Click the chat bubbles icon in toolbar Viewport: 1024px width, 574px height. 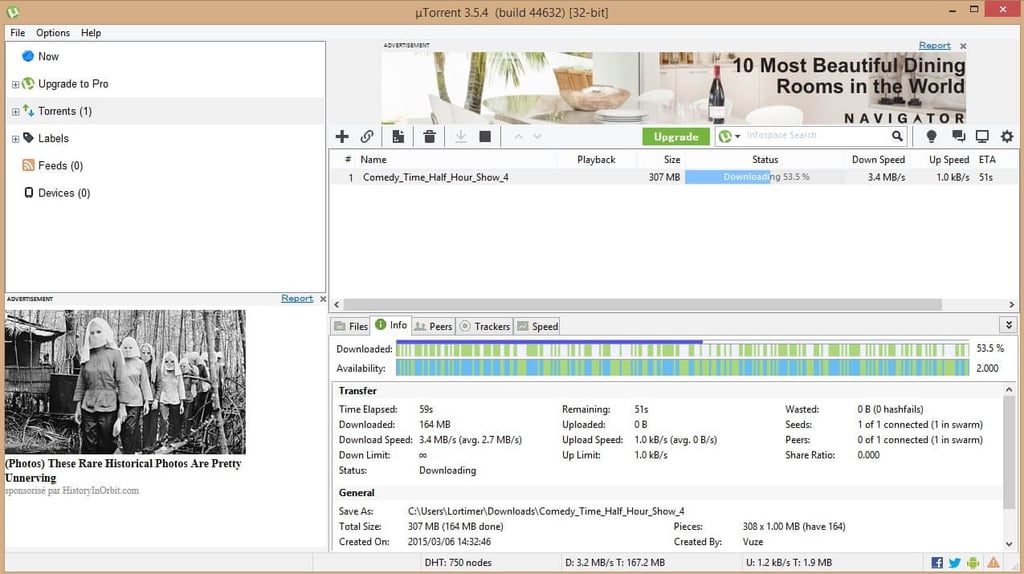pos(958,136)
